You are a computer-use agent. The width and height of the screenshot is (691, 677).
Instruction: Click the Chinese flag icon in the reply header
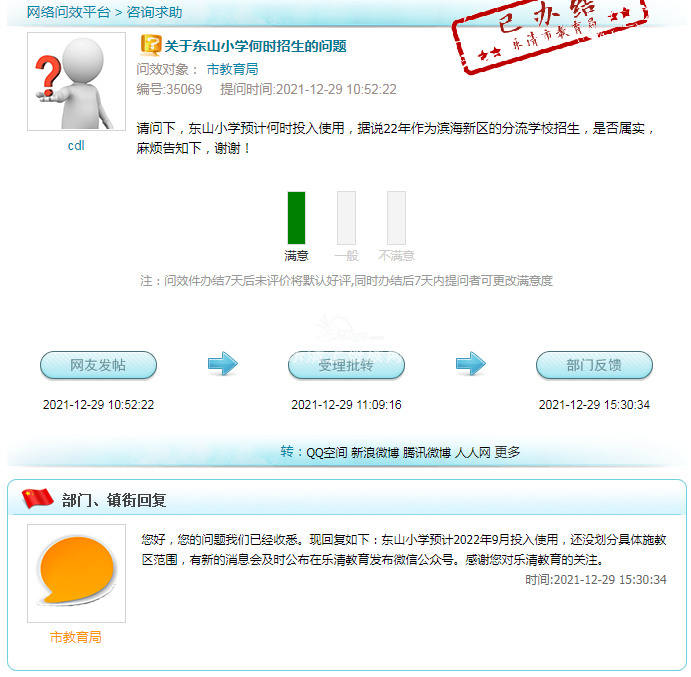[37, 498]
